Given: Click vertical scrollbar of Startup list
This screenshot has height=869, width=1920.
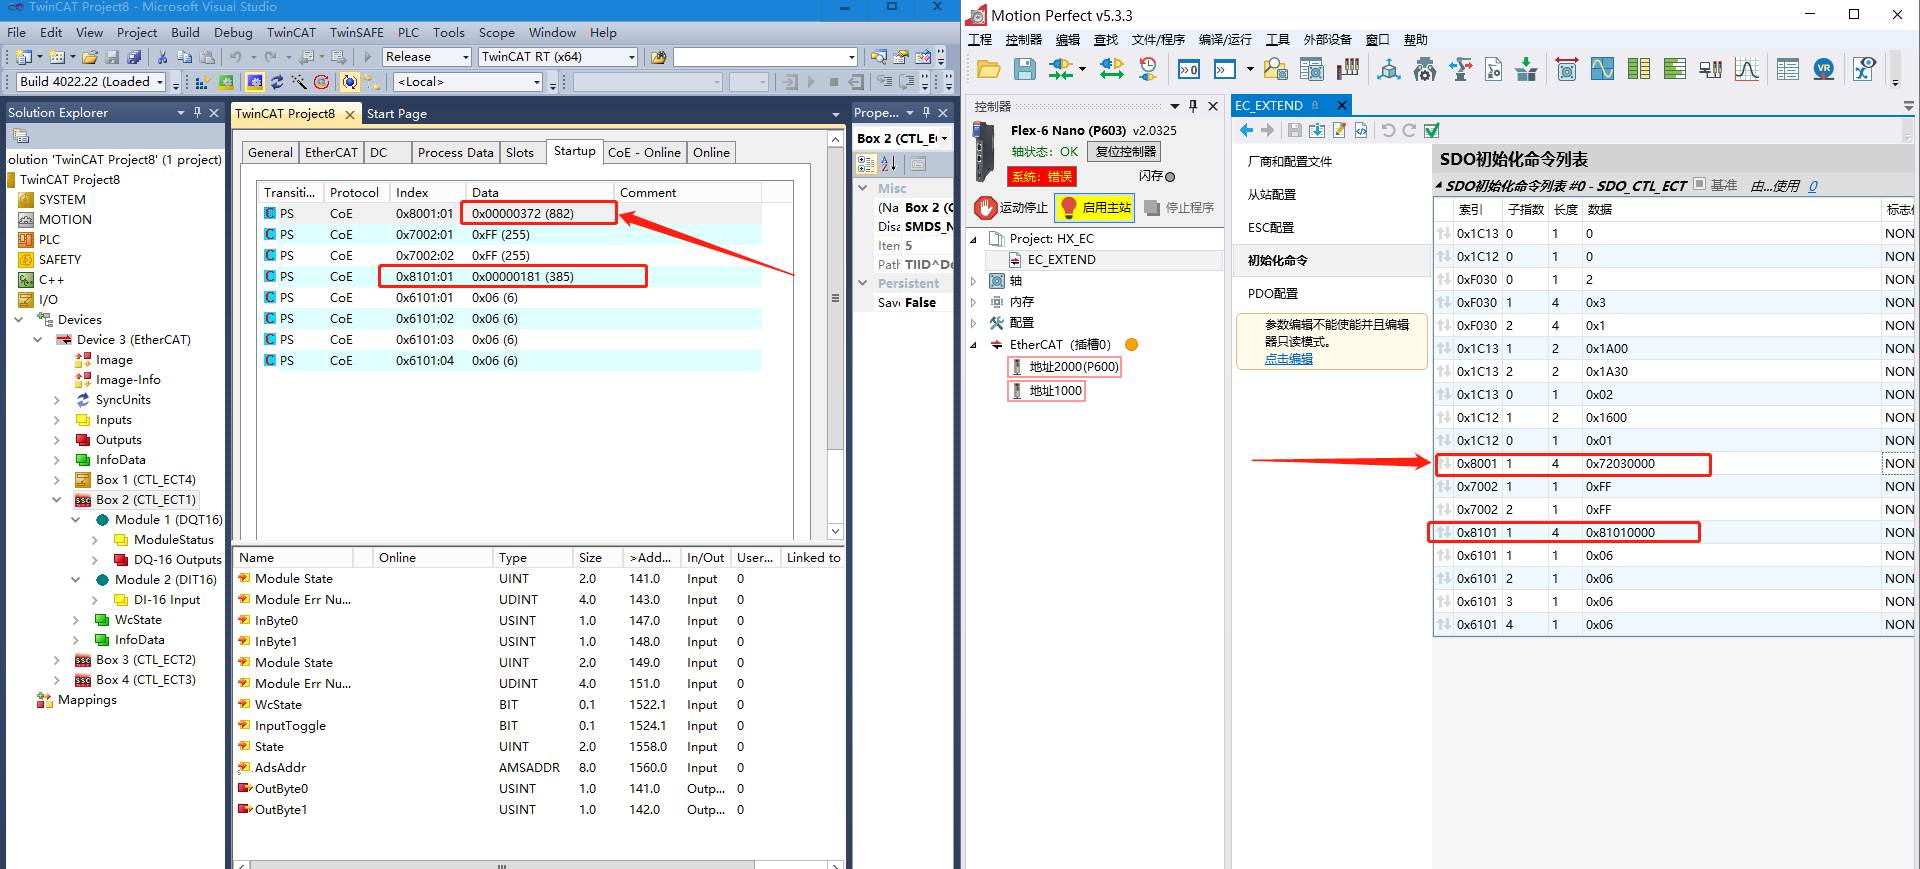Looking at the screenshot, I should (835, 298).
